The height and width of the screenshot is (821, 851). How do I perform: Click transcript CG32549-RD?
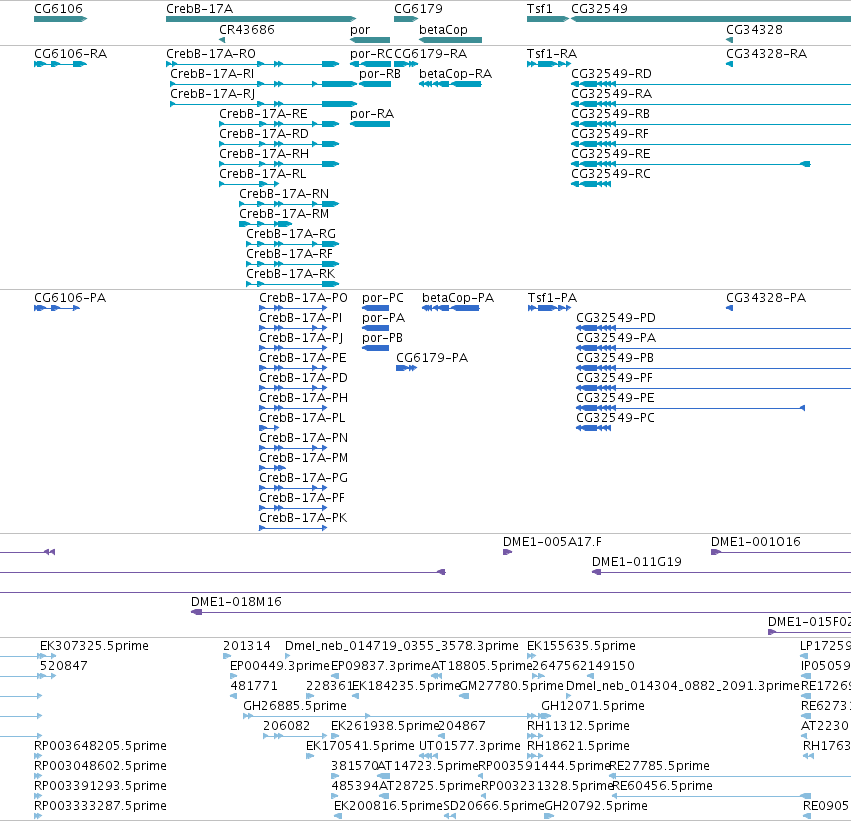[711, 84]
